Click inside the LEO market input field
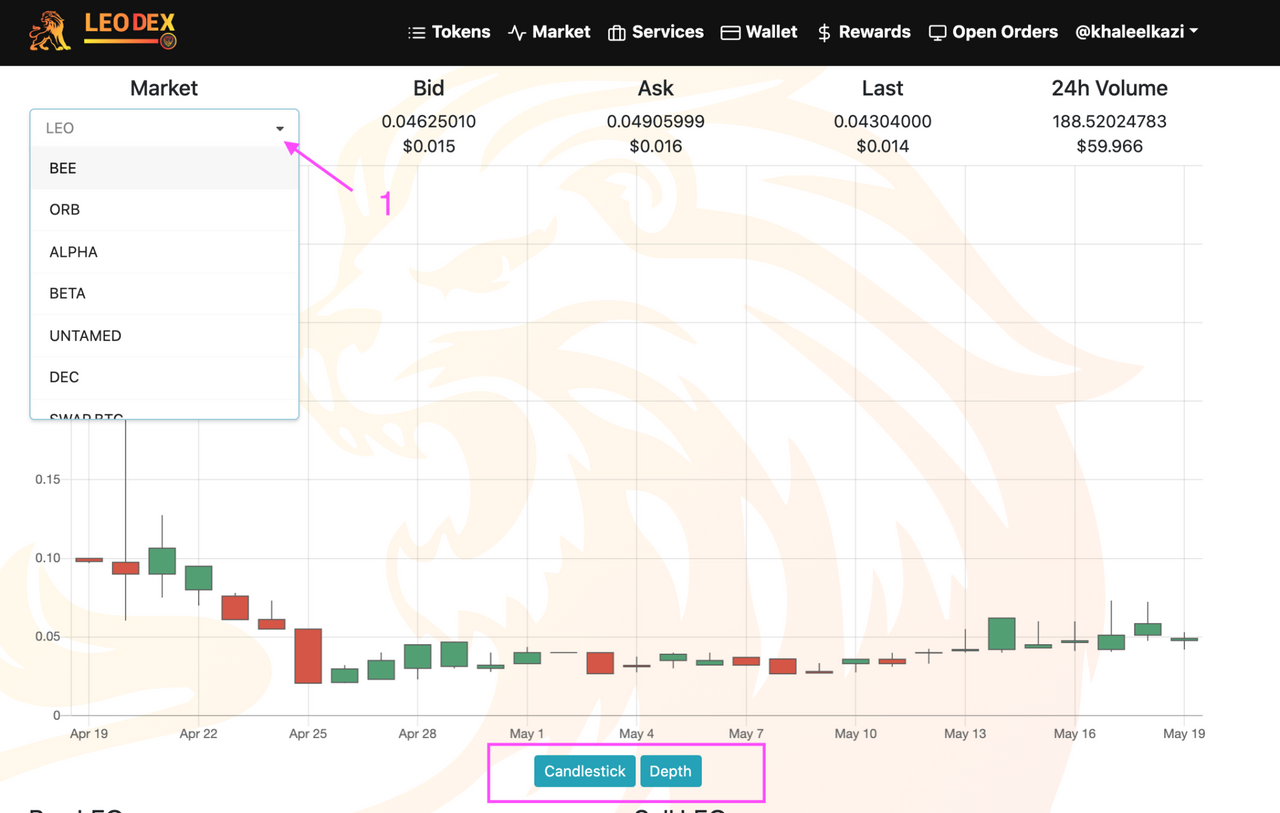 click(x=150, y=128)
